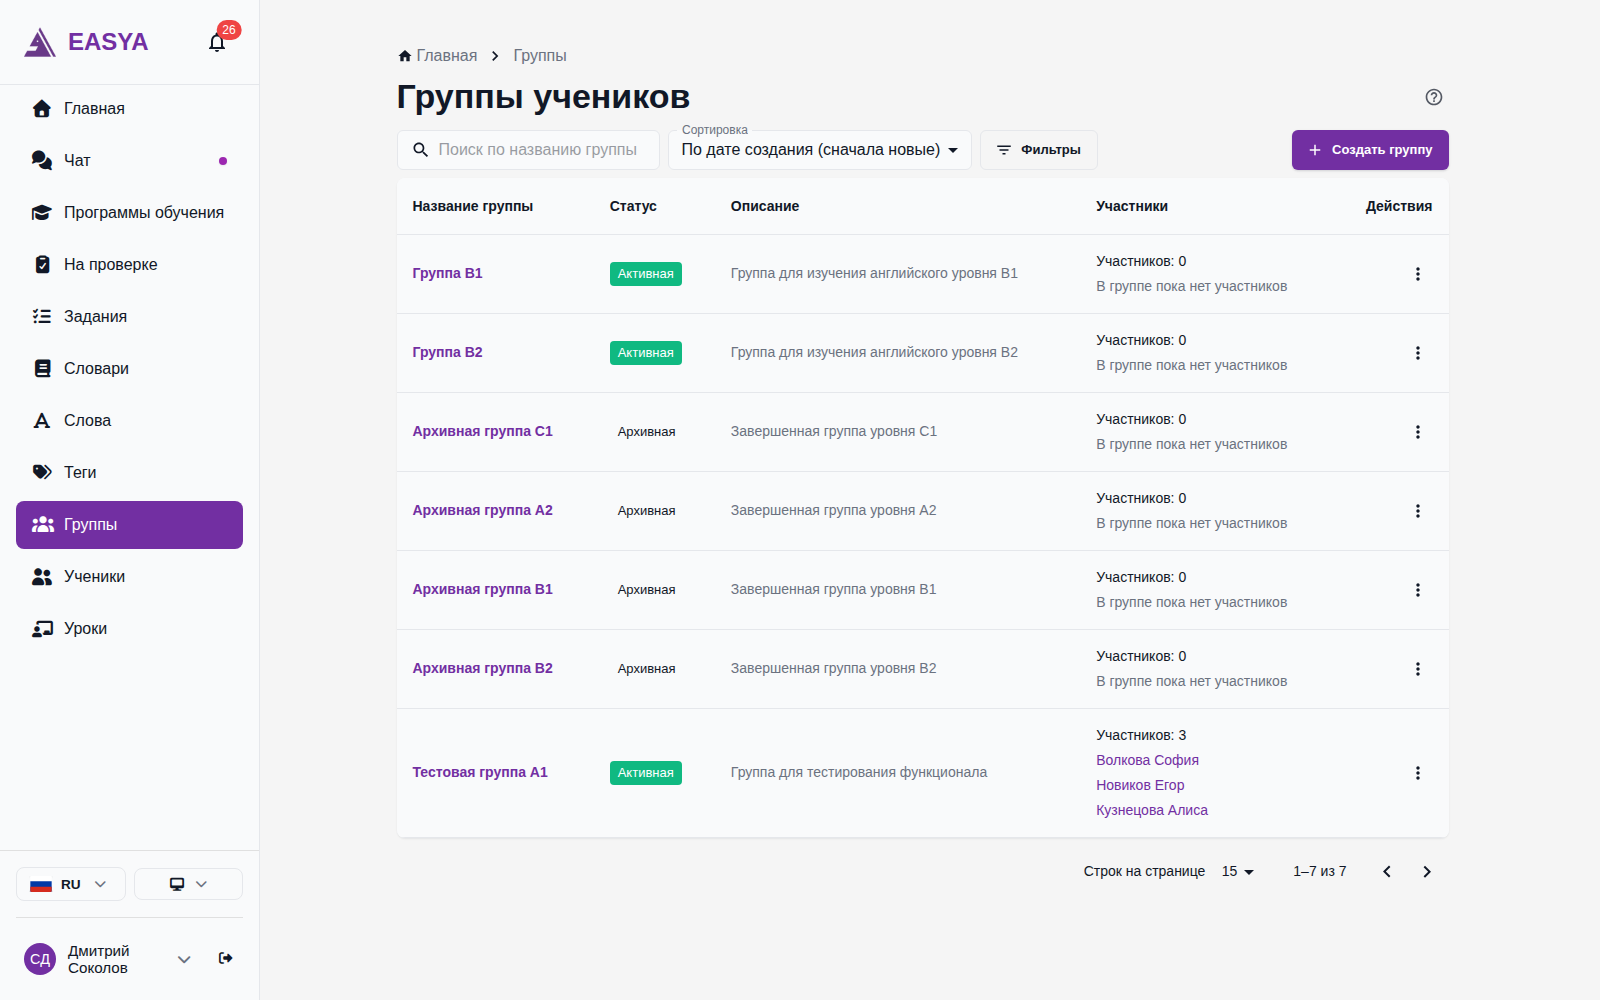1600x1000 pixels.
Task: Open the Тестовая группа A1 link
Action: pyautogui.click(x=480, y=772)
